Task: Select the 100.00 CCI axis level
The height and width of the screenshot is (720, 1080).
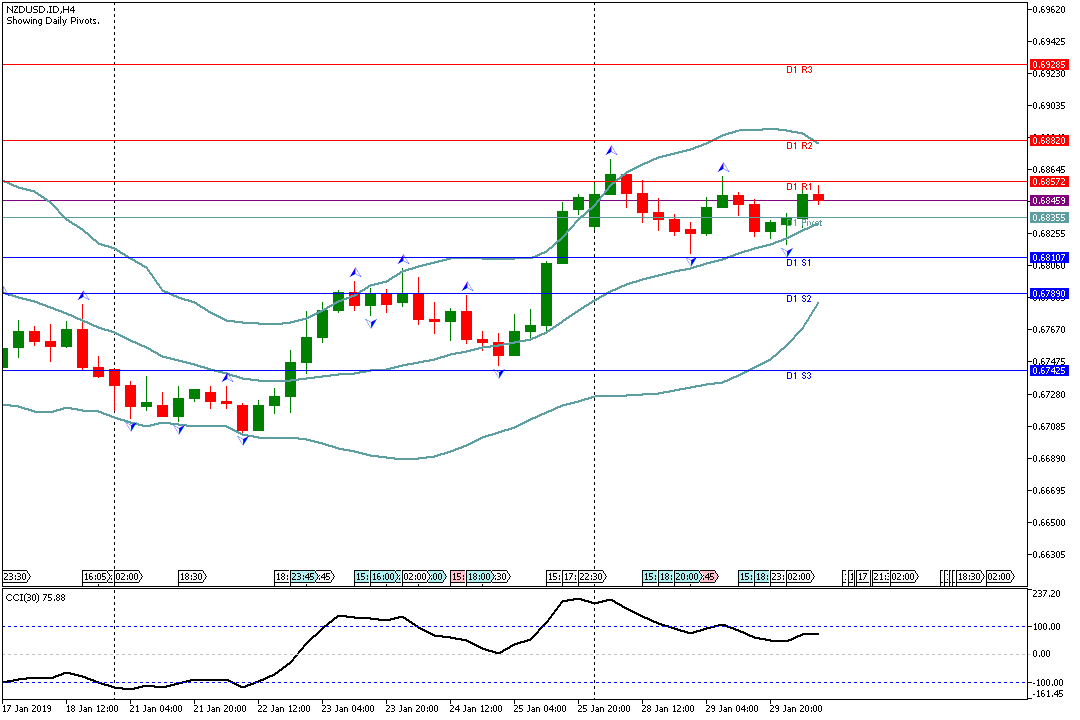Action: [x=1046, y=626]
